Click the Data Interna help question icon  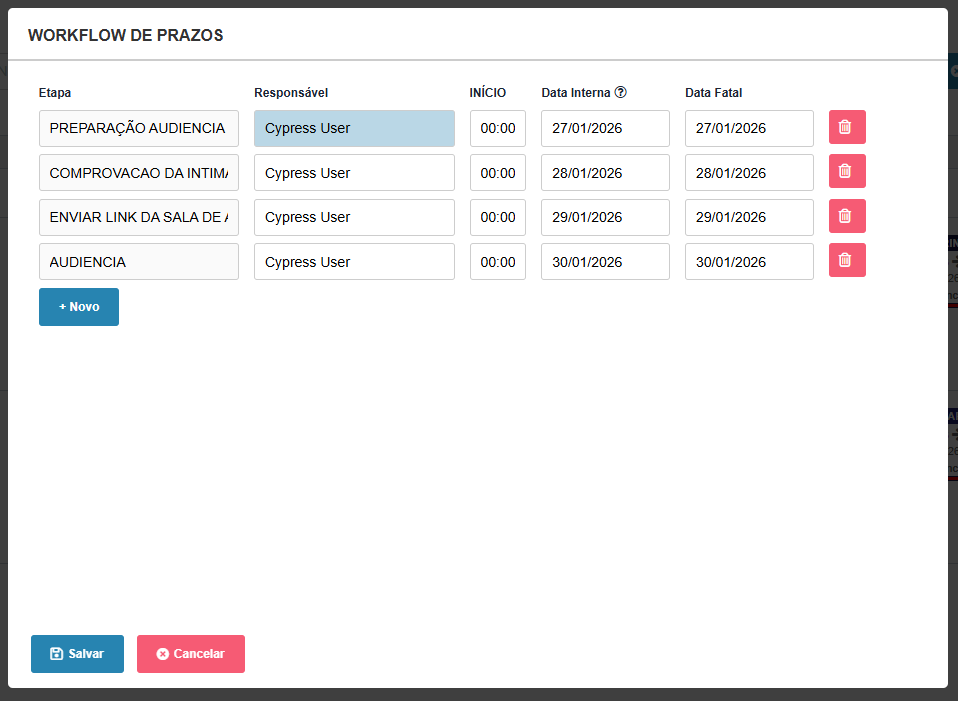coord(621,93)
